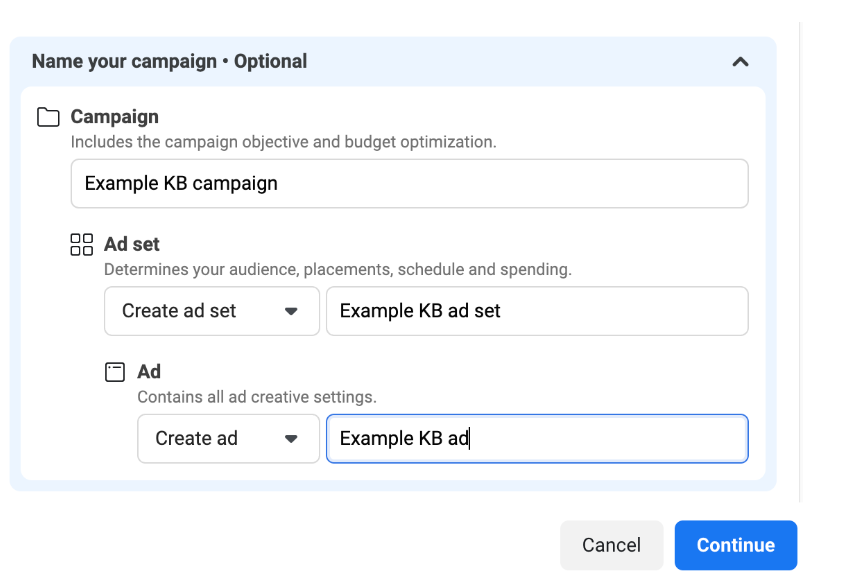Collapse the Name your campaign section chevron
This screenshot has width=842, height=587.
coord(740,62)
